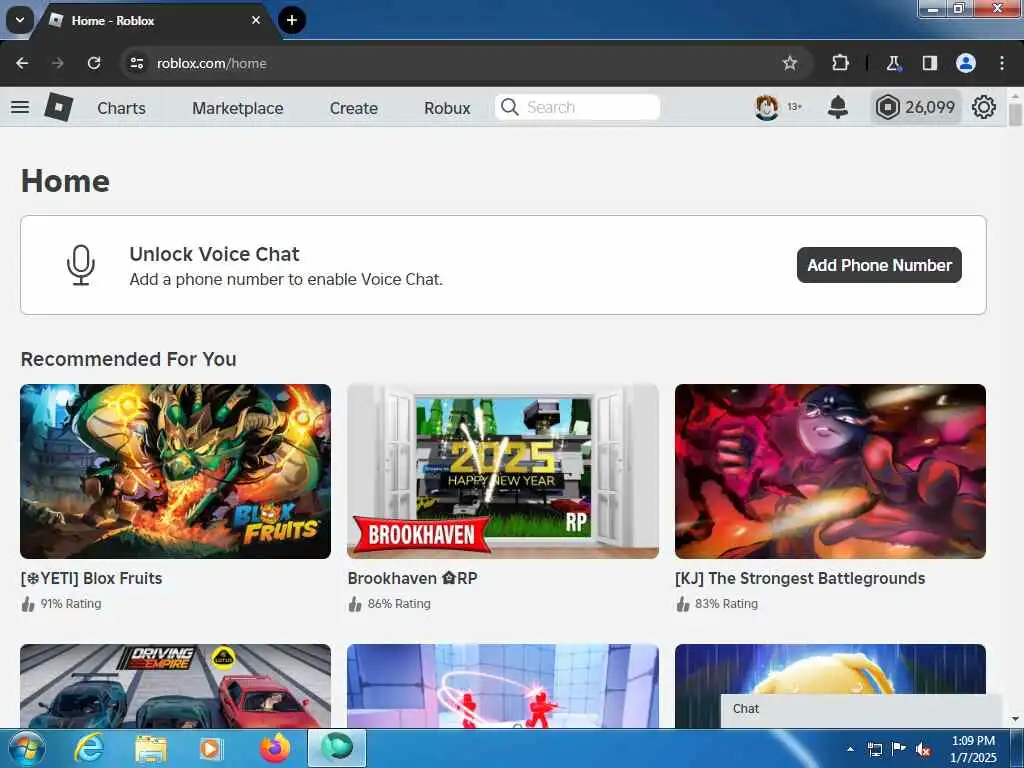Open the Driving Empire game thumbnail
Screen dimensions: 1024x768
[x=176, y=686]
